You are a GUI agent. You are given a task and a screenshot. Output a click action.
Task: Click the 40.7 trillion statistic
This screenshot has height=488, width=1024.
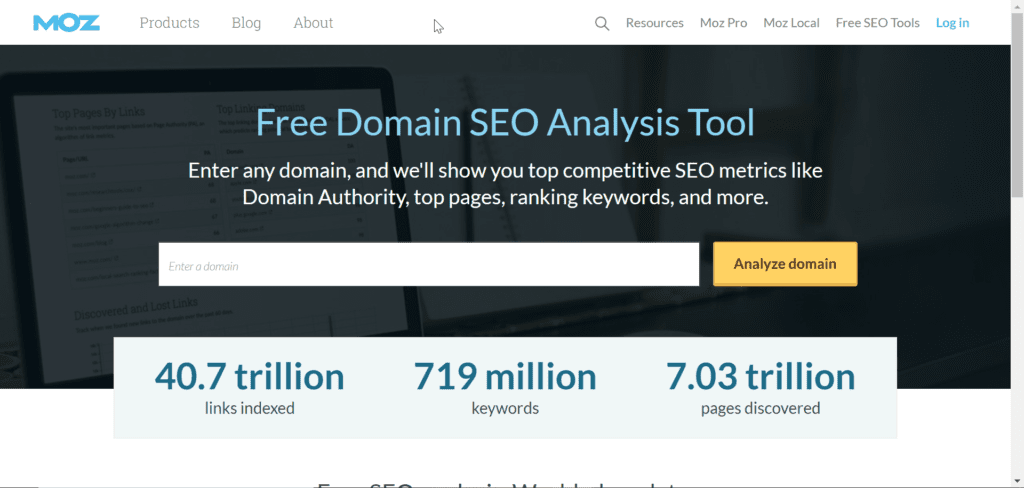[x=249, y=376]
